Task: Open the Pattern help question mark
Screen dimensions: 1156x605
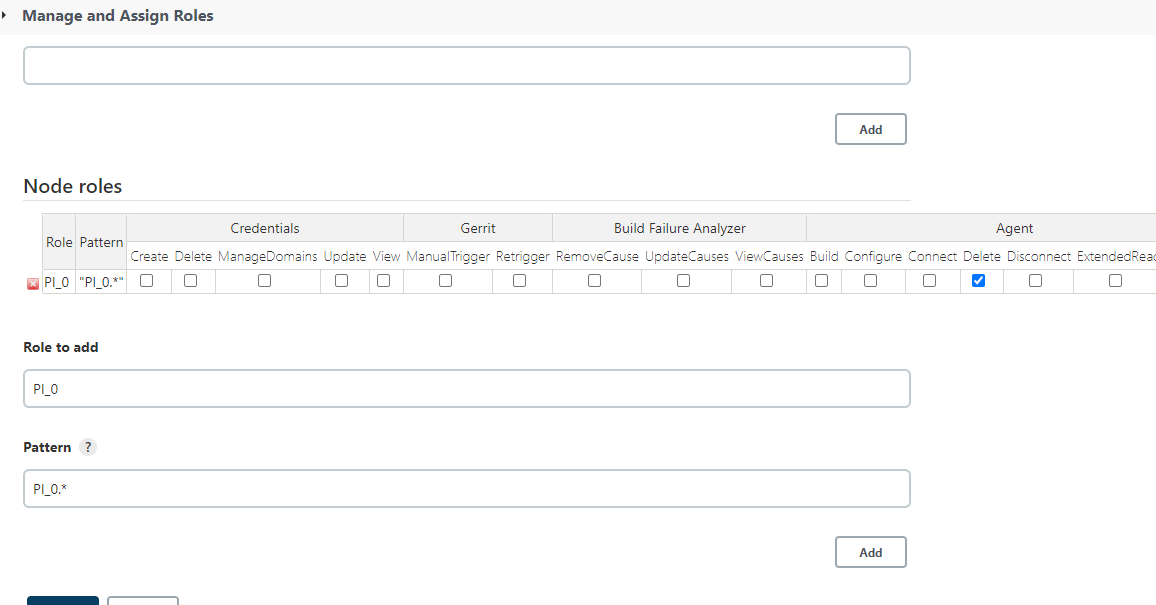Action: [x=88, y=447]
